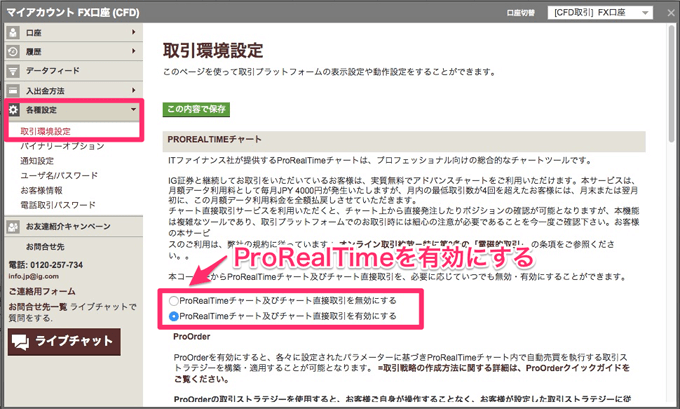Open the 各種設定 menu item

pyautogui.click(x=74, y=110)
